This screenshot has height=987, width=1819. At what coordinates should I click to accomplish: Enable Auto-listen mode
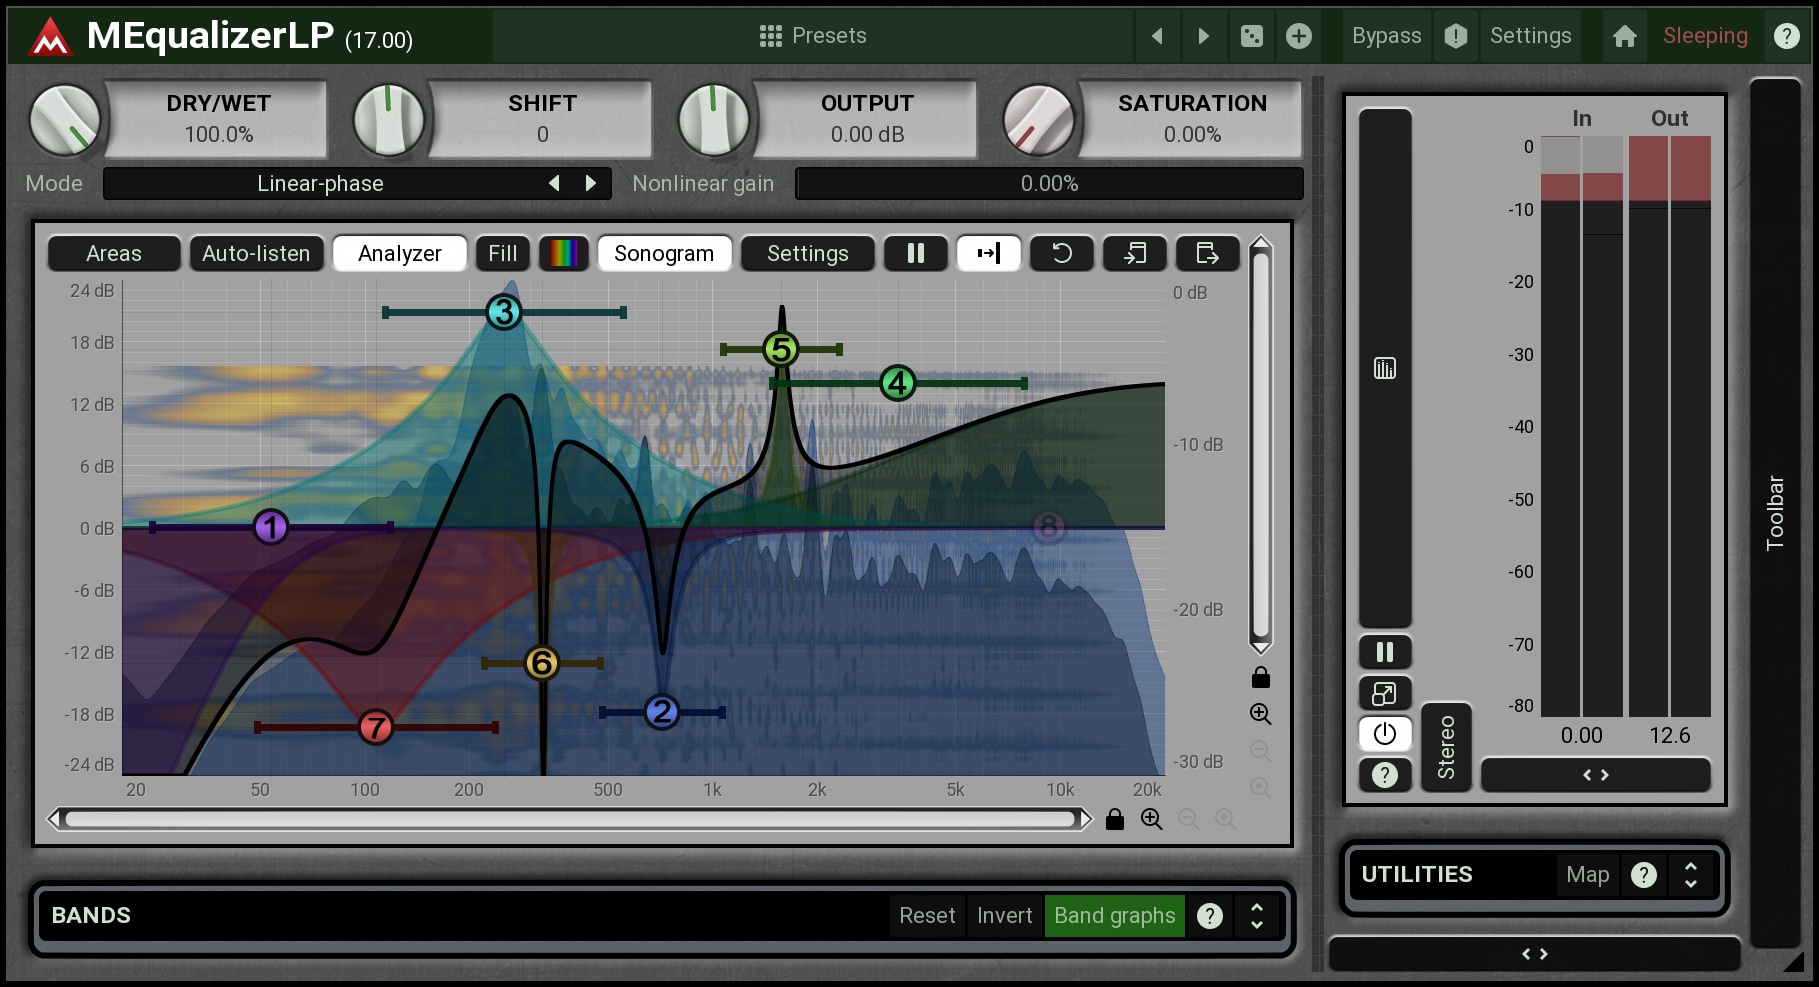point(256,254)
